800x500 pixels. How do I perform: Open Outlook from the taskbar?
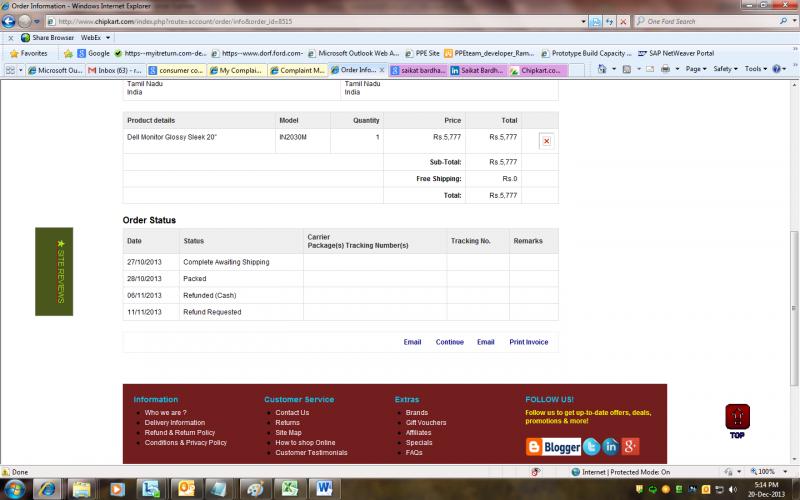[x=186, y=489]
